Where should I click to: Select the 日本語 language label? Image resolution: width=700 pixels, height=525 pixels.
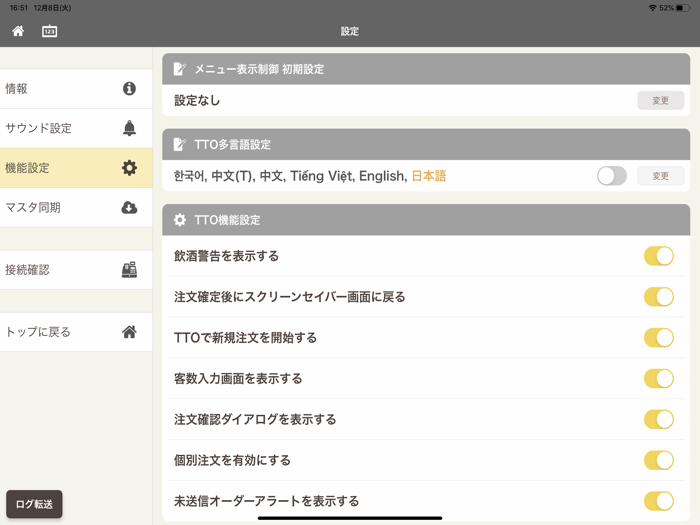tap(429, 176)
